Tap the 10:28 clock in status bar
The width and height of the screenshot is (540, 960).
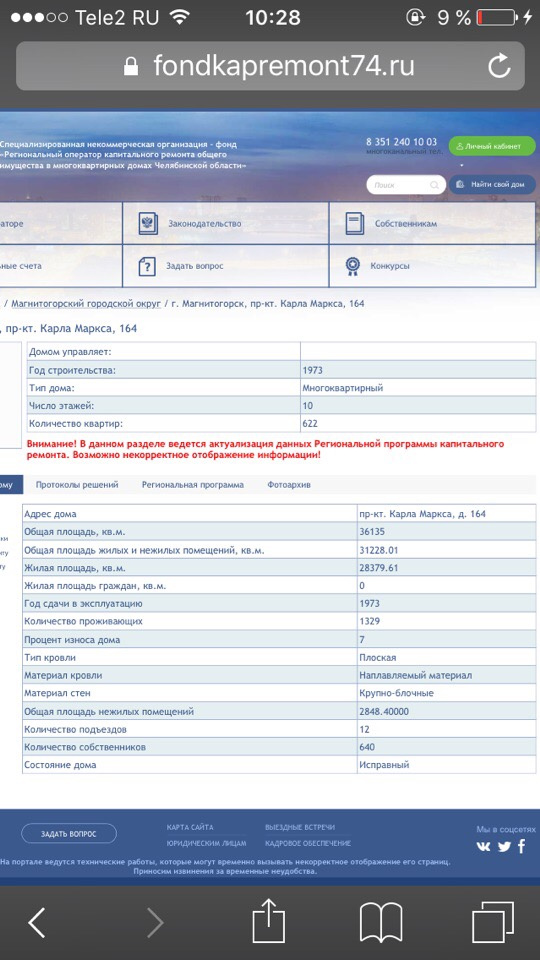click(x=273, y=17)
